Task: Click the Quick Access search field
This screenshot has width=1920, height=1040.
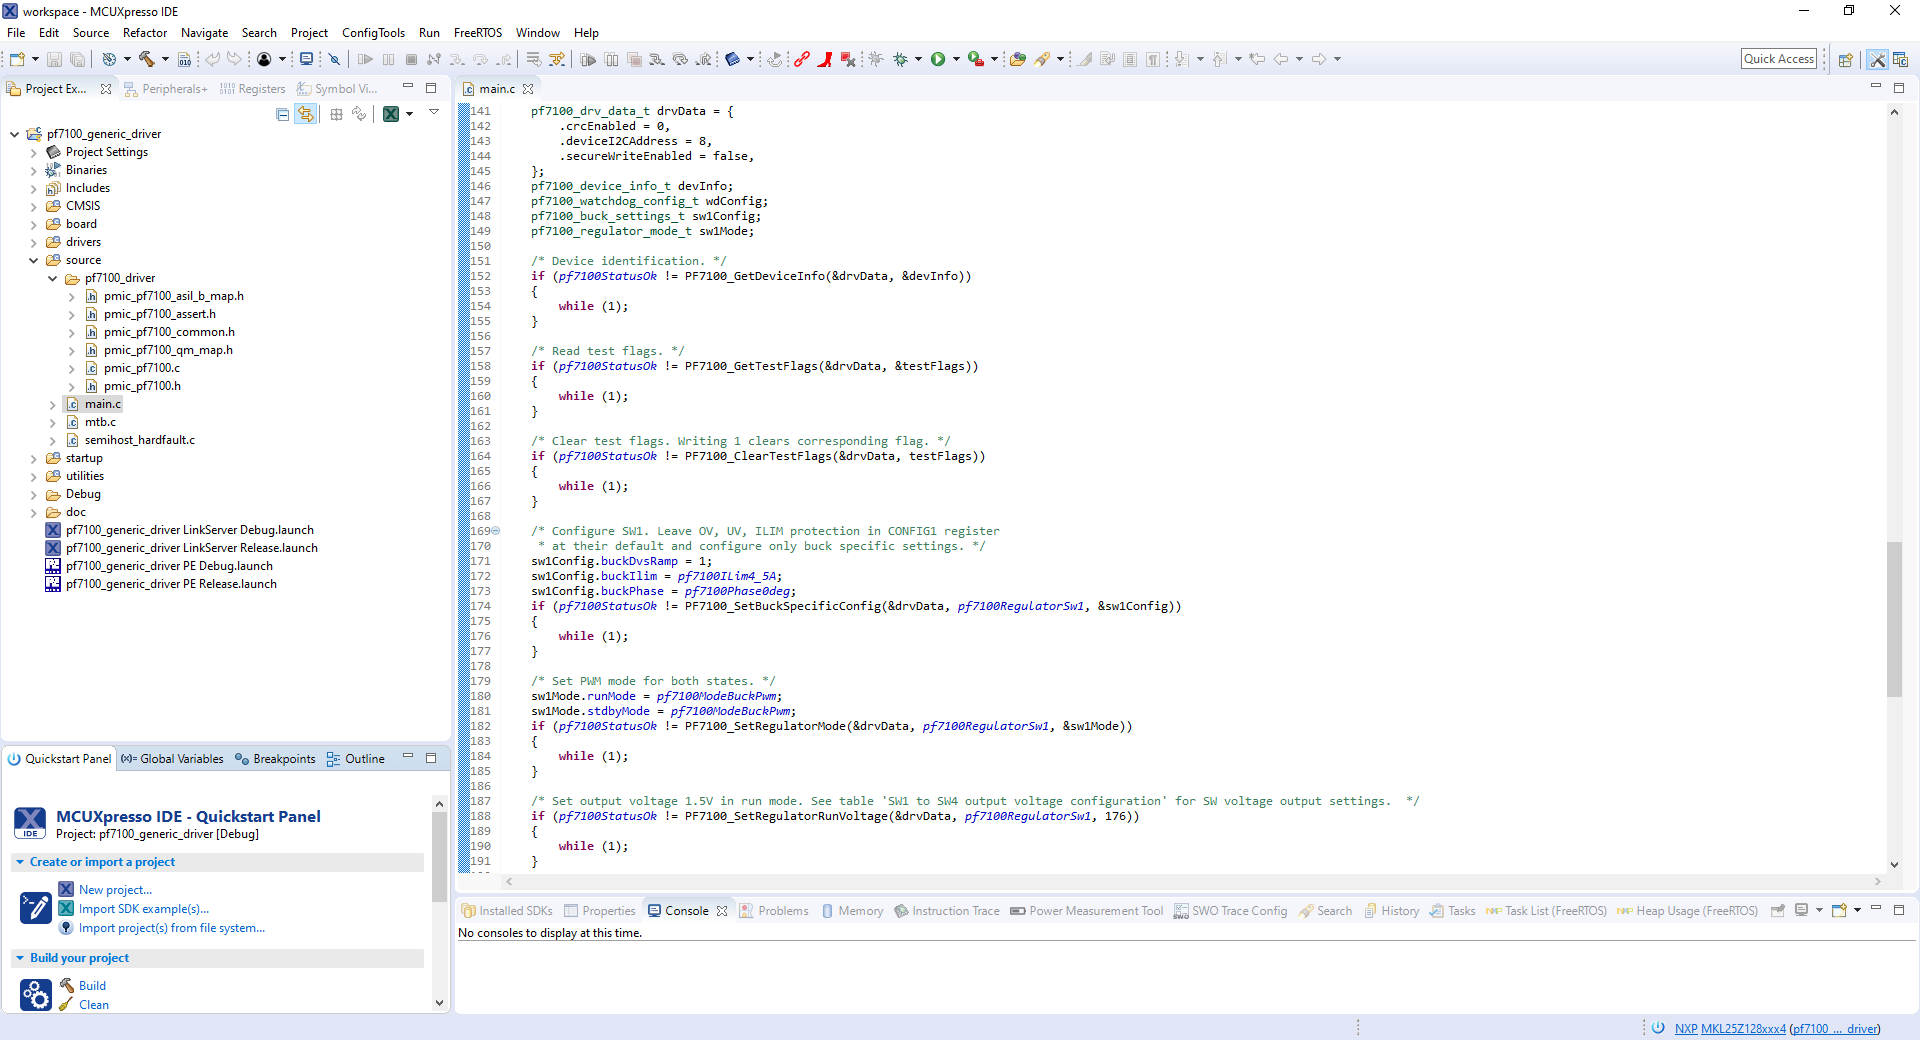Action: click(1778, 59)
